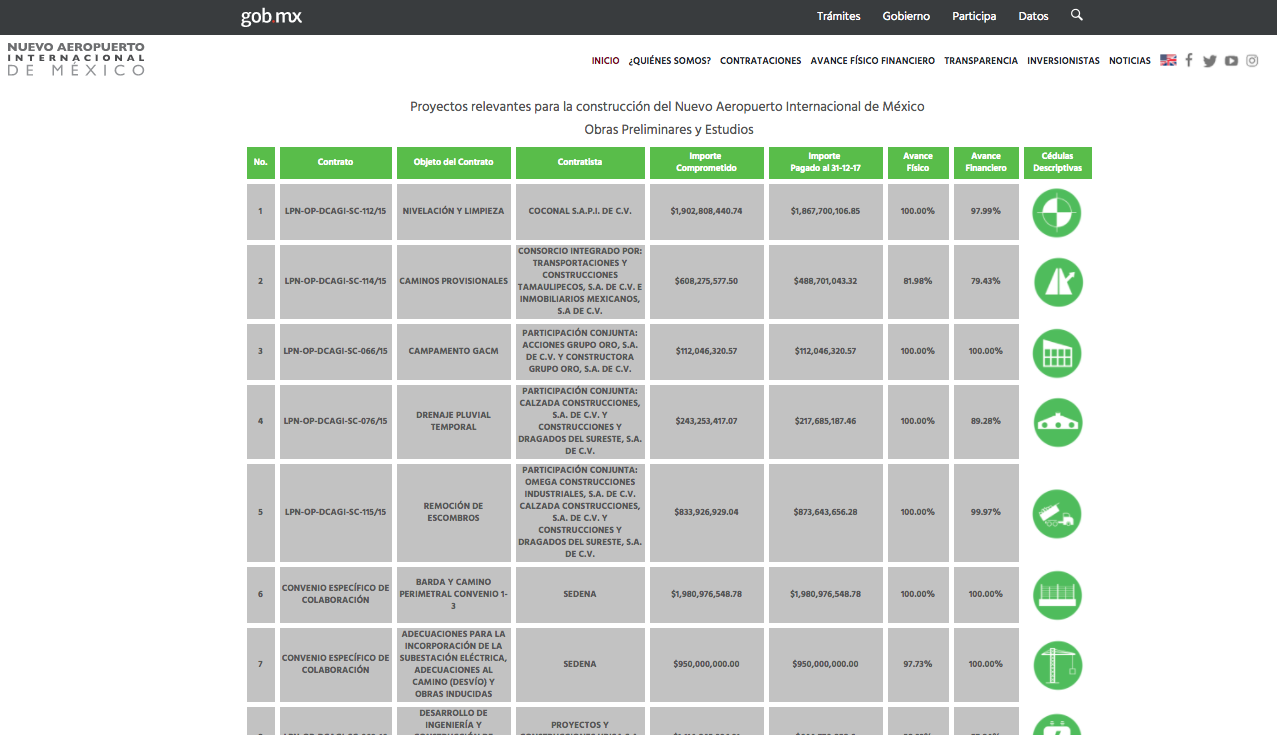The height and width of the screenshot is (735, 1277).
Task: Click the Avance Físico column header
Action: click(917, 163)
